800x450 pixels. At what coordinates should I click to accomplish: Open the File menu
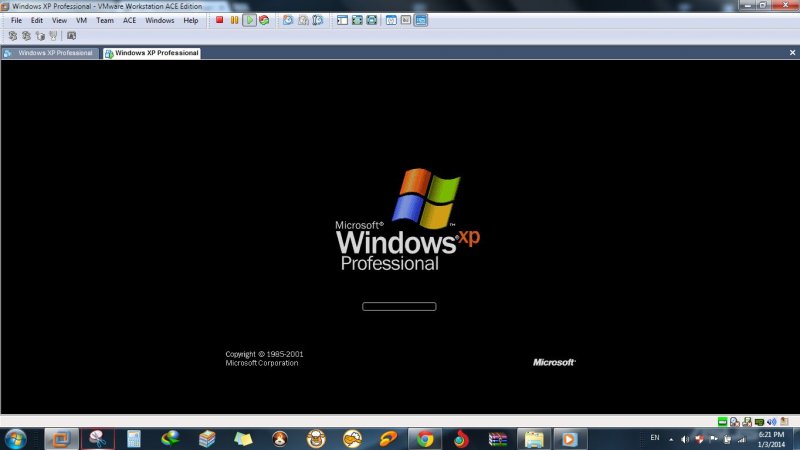16,20
